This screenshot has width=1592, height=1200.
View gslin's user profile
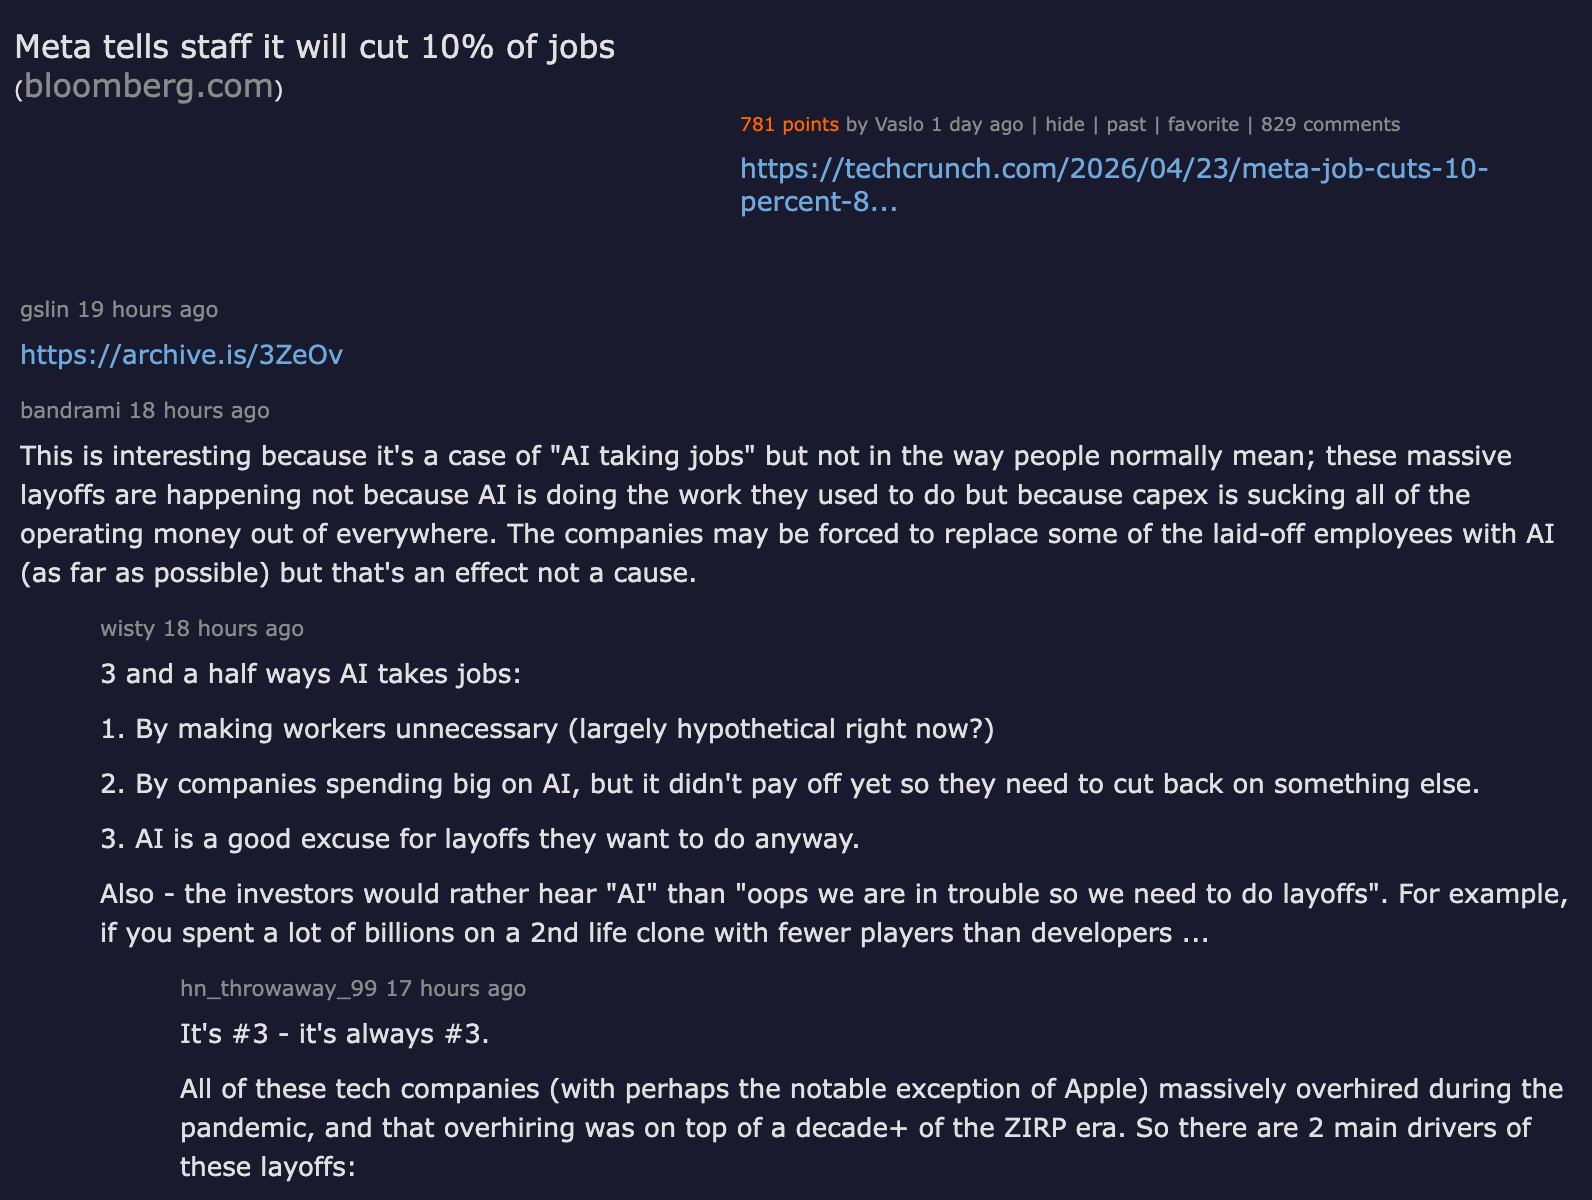[x=45, y=310]
